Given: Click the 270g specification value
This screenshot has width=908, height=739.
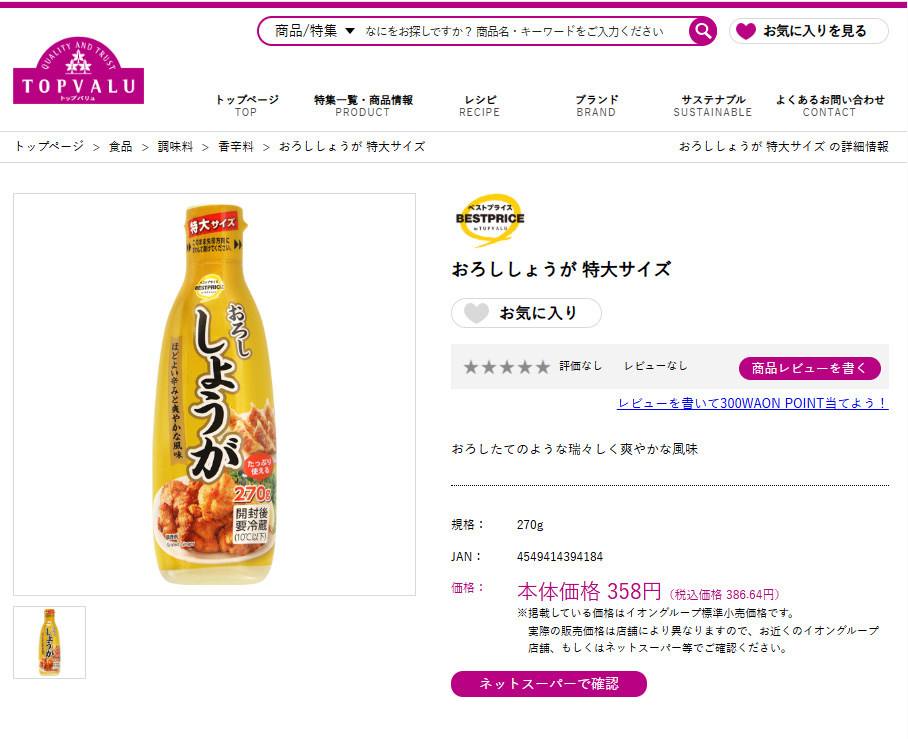Looking at the screenshot, I should 530,525.
